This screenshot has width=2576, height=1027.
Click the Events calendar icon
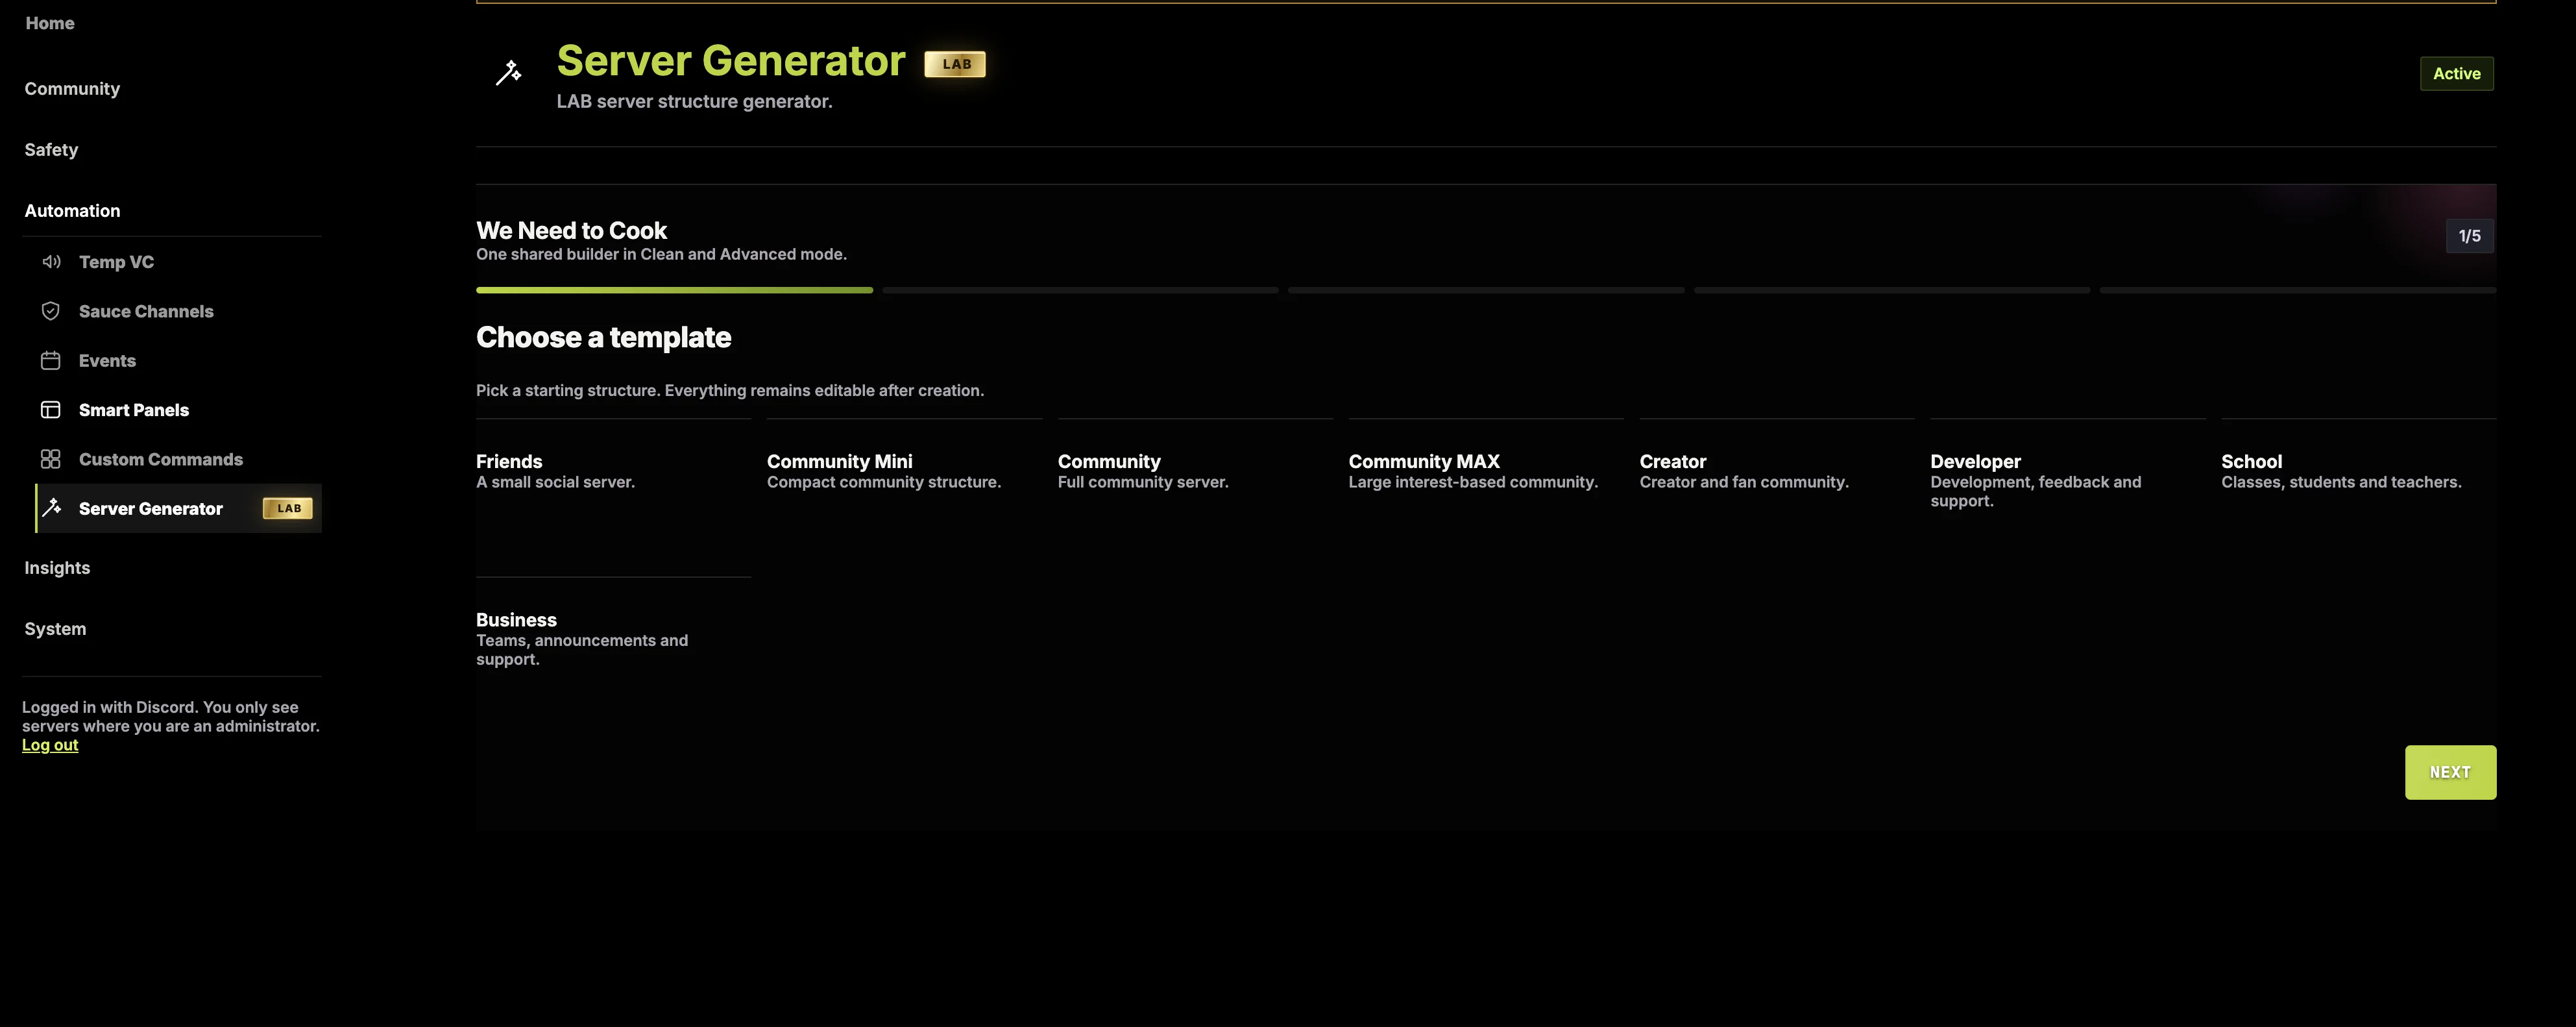click(51, 361)
